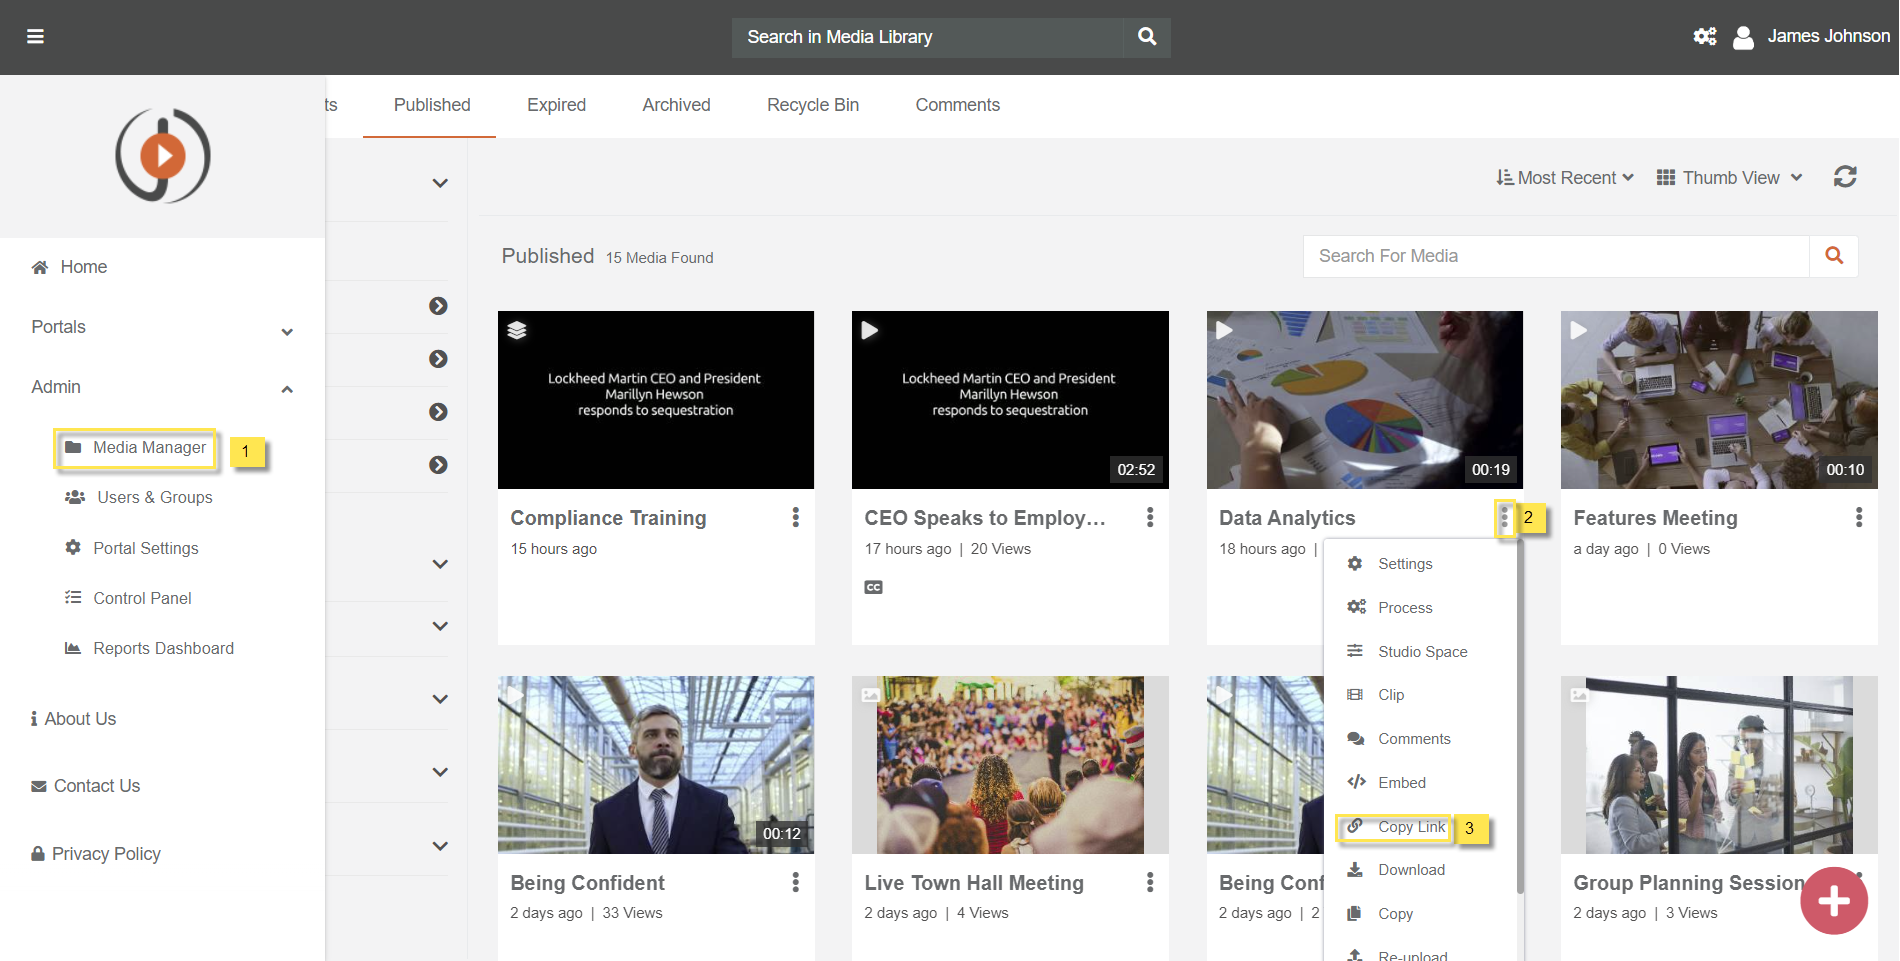Click the orange search icon beside Search For Media
Image resolution: width=1900 pixels, height=961 pixels.
tap(1833, 256)
